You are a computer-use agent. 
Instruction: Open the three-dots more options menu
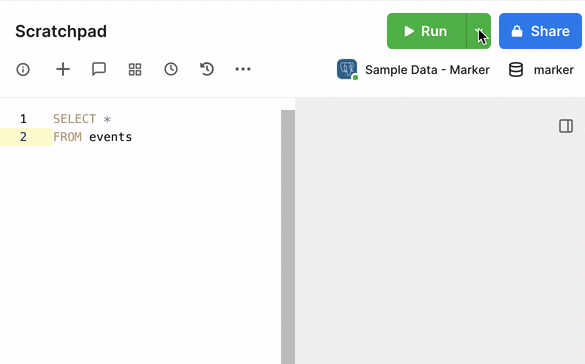pos(243,69)
